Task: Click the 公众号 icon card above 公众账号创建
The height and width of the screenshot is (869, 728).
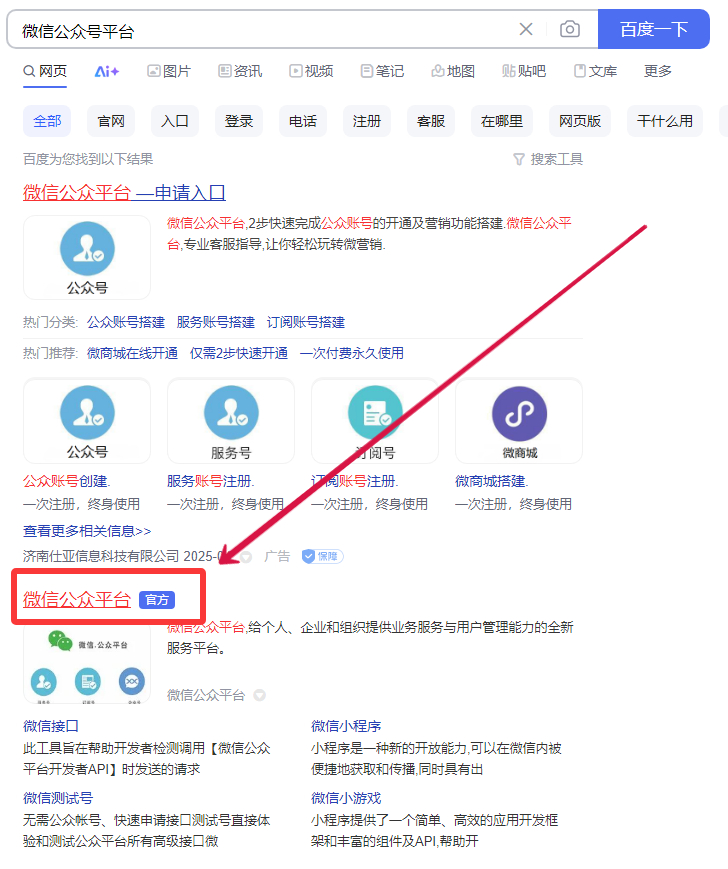Action: [x=87, y=421]
